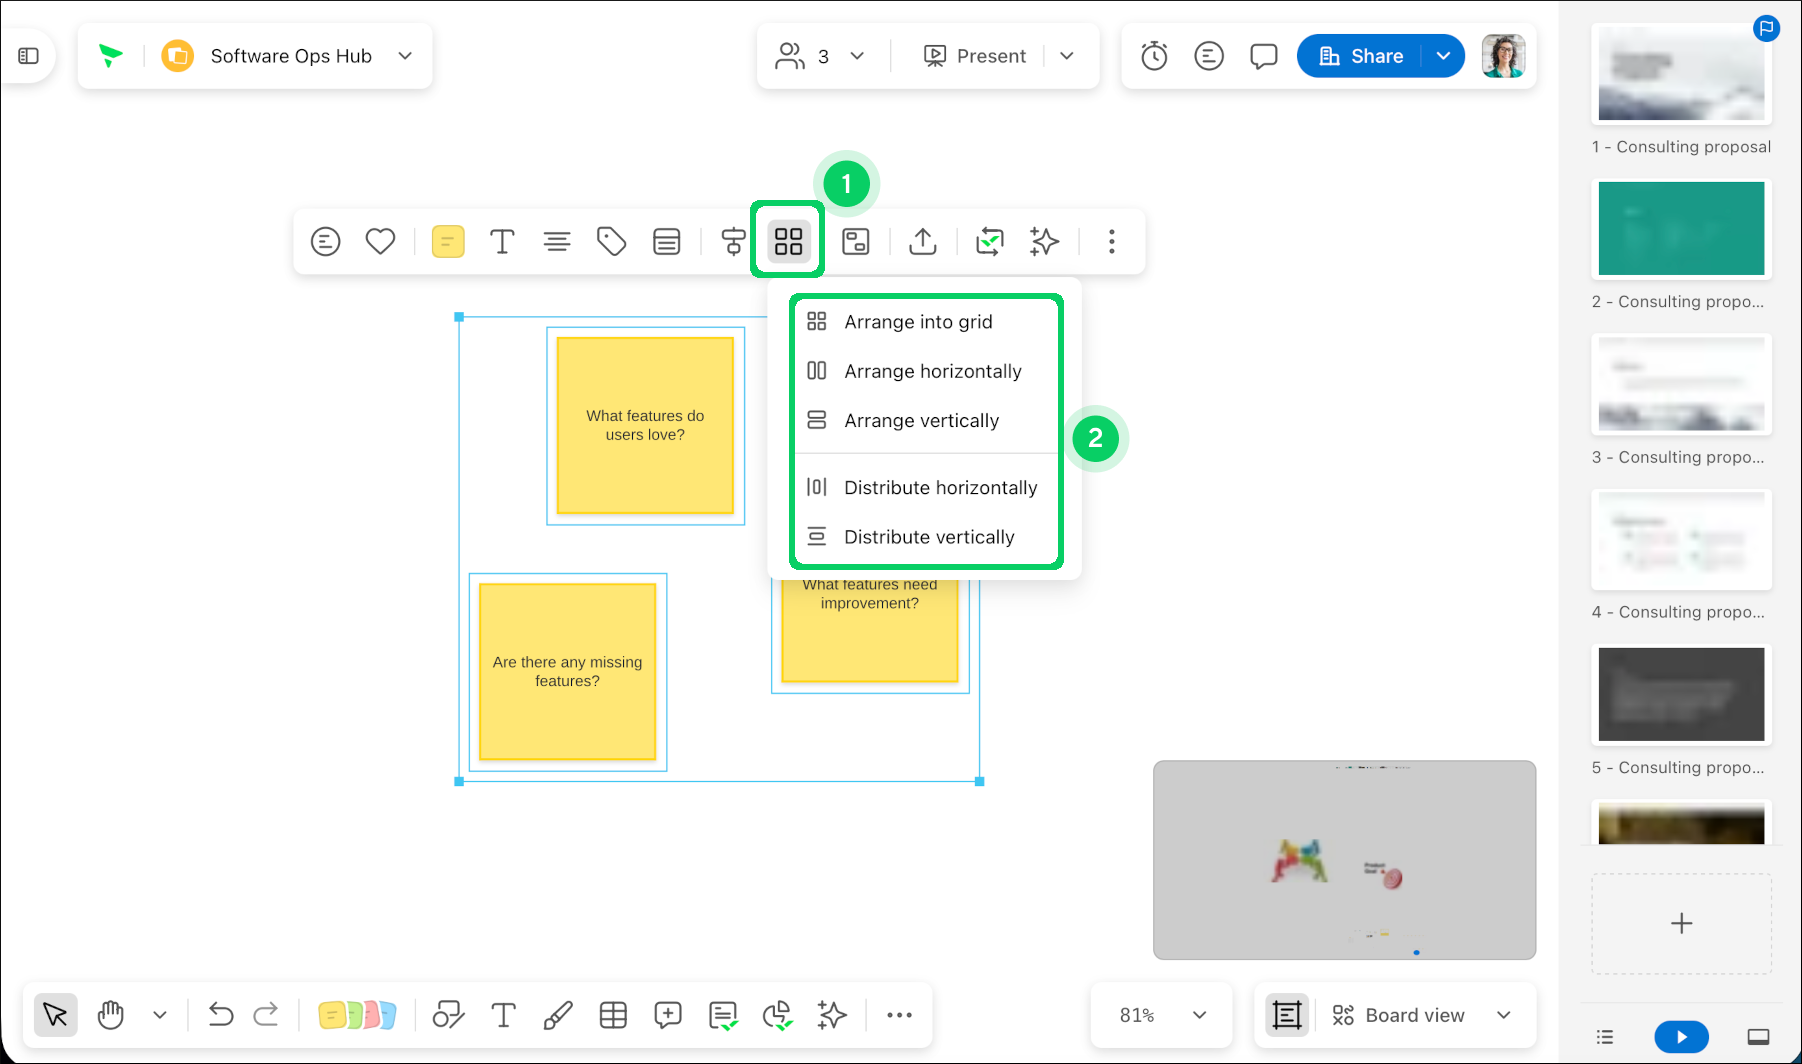Image resolution: width=1802 pixels, height=1064 pixels.
Task: Change the yellow sticky note color swatch
Action: (448, 241)
